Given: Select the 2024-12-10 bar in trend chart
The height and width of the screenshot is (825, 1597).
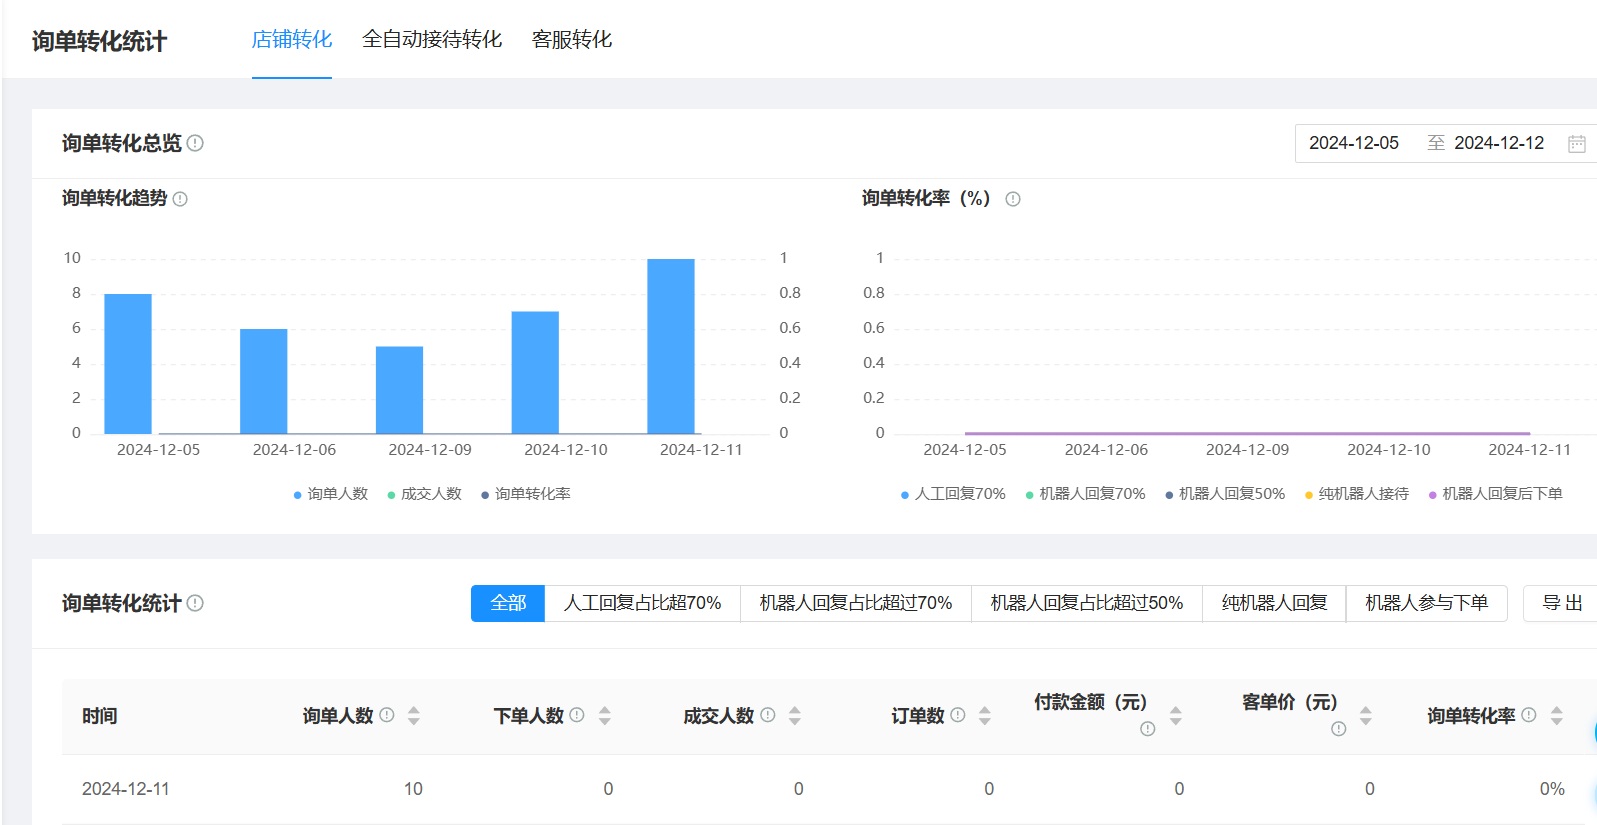Looking at the screenshot, I should [x=535, y=372].
